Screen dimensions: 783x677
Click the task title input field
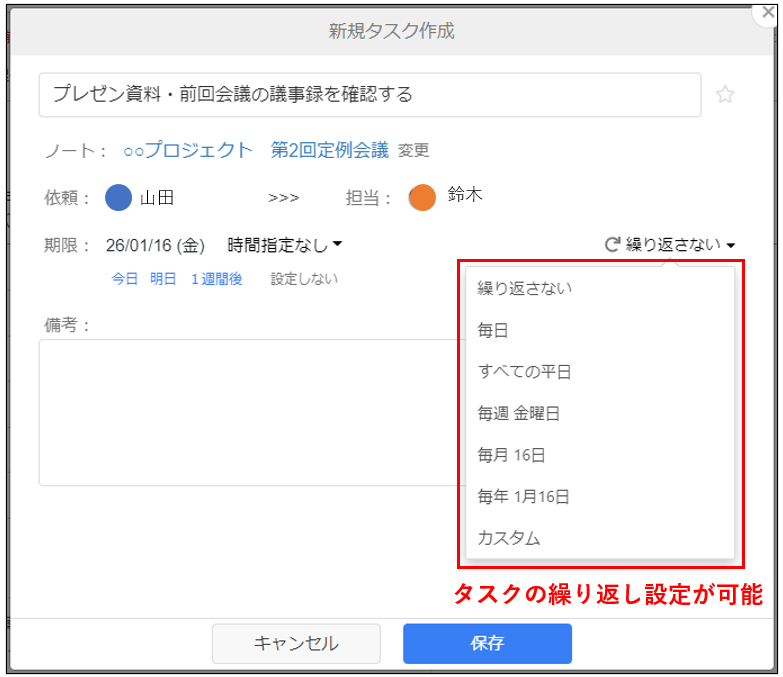pyautogui.click(x=370, y=95)
